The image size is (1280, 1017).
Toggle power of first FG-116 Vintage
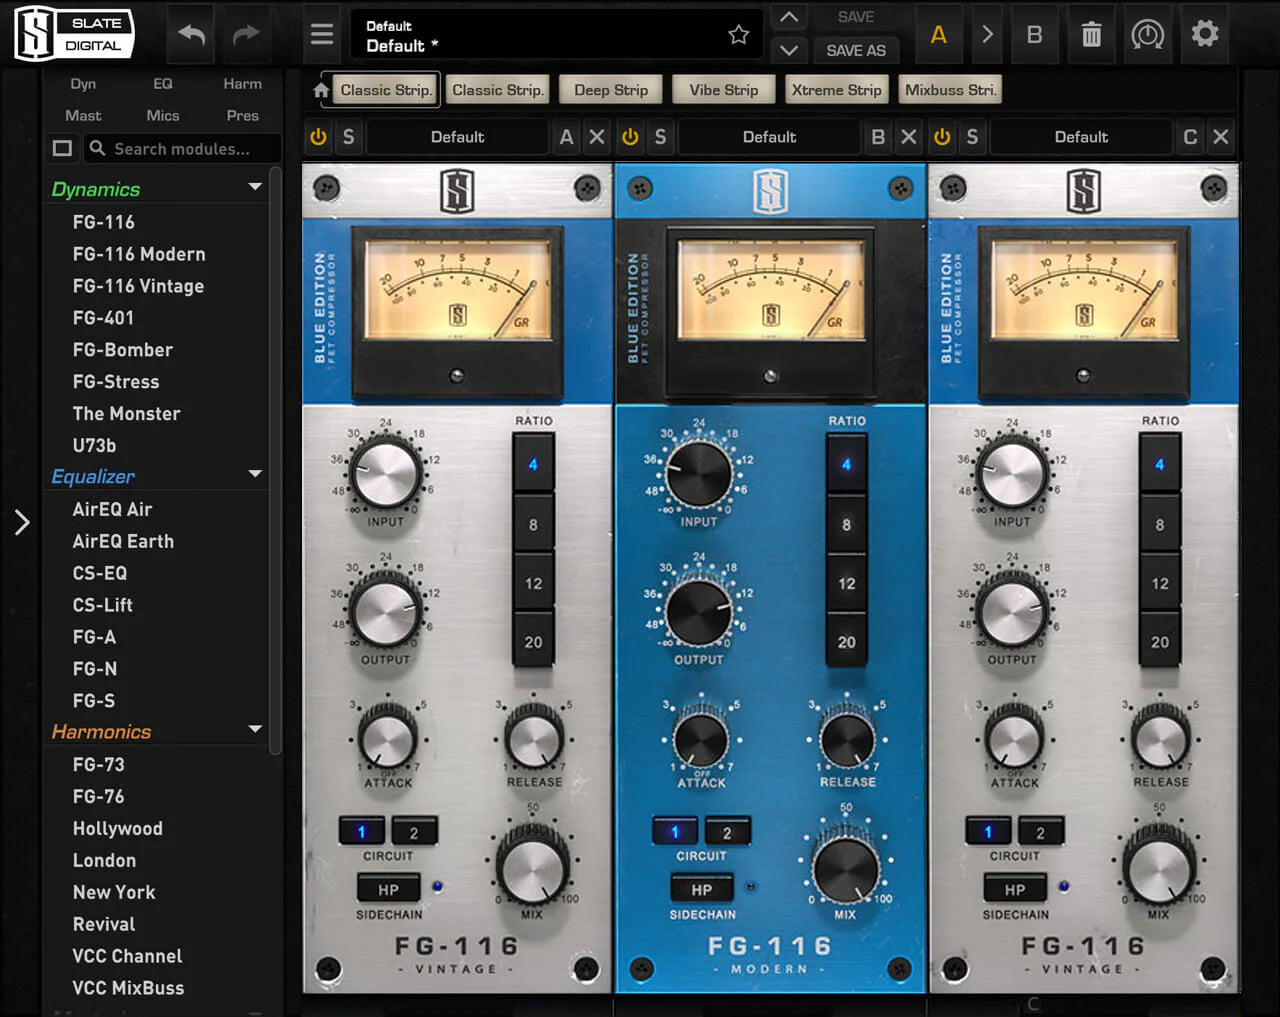coord(318,137)
